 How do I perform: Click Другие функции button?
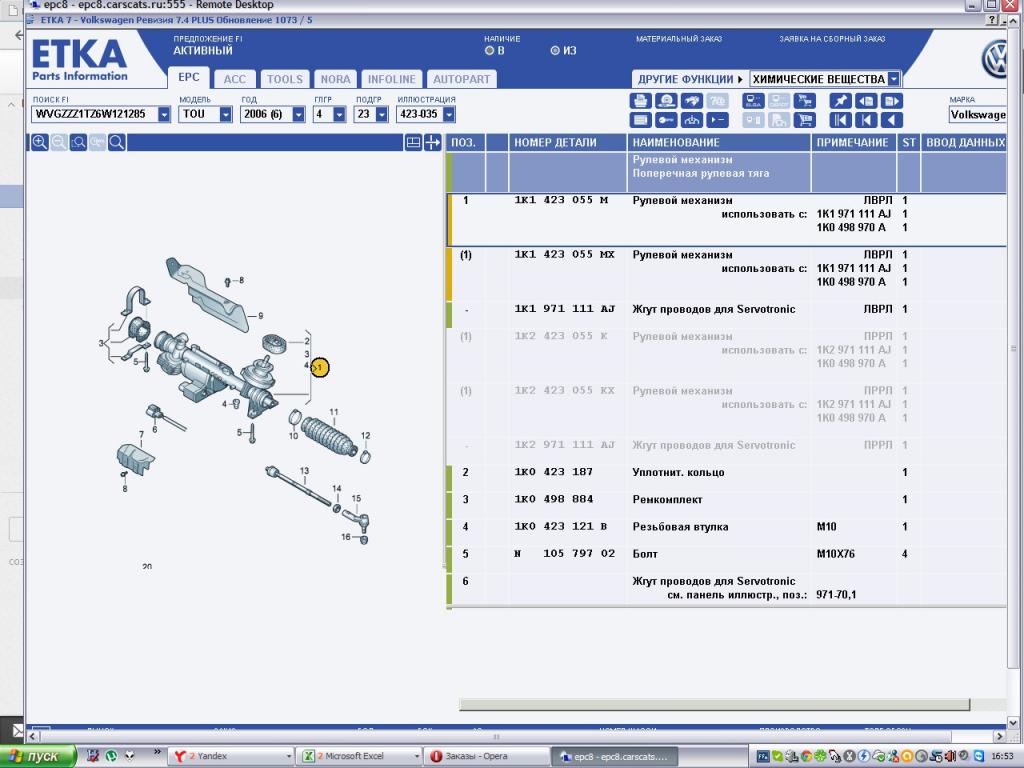[690, 79]
